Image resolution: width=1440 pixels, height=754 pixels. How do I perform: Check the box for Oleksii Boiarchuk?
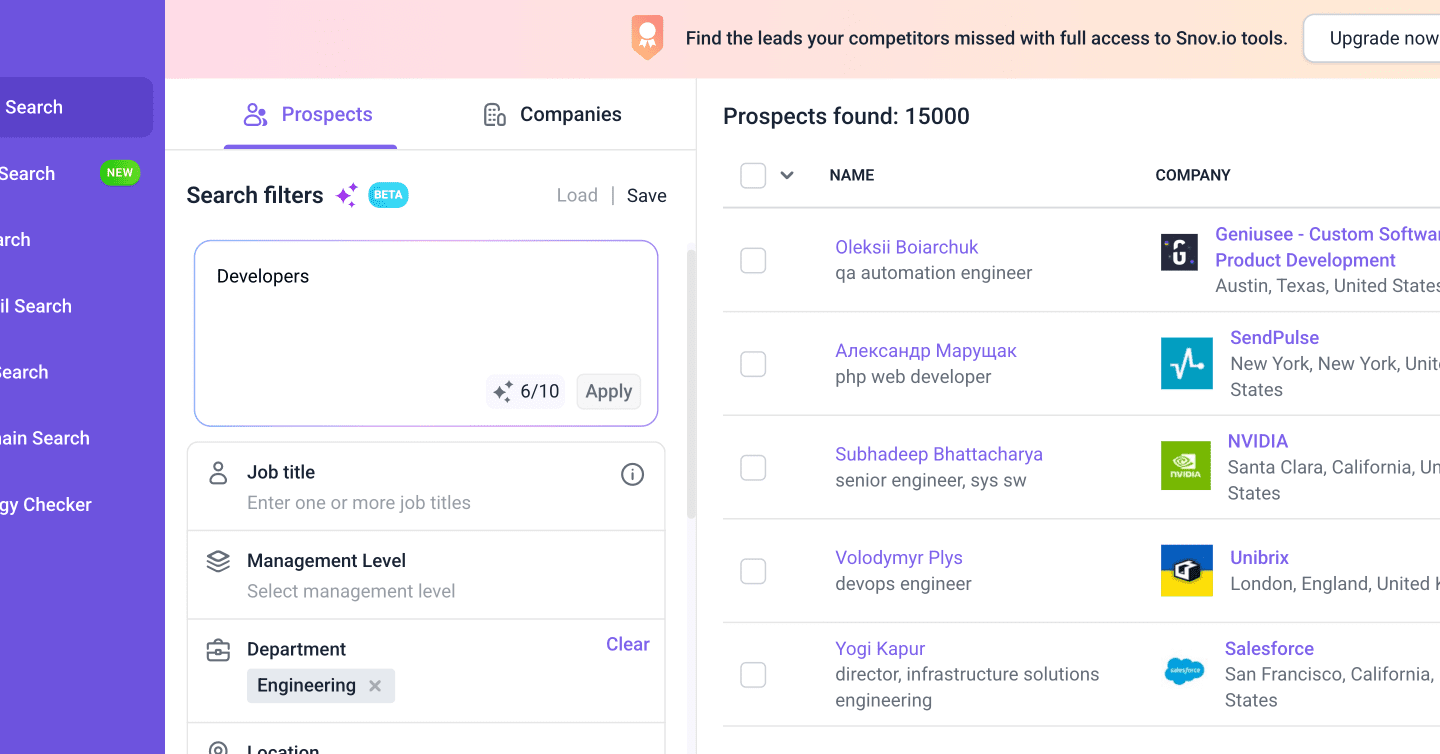coord(753,261)
